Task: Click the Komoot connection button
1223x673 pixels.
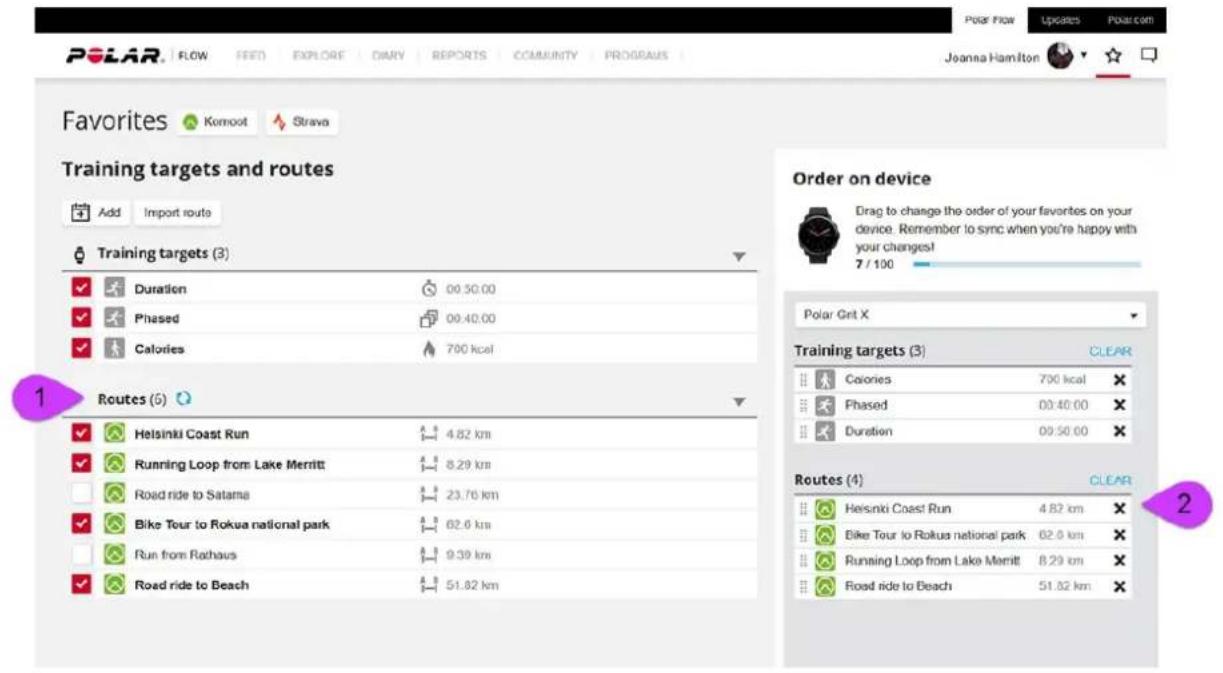Action: [x=216, y=122]
